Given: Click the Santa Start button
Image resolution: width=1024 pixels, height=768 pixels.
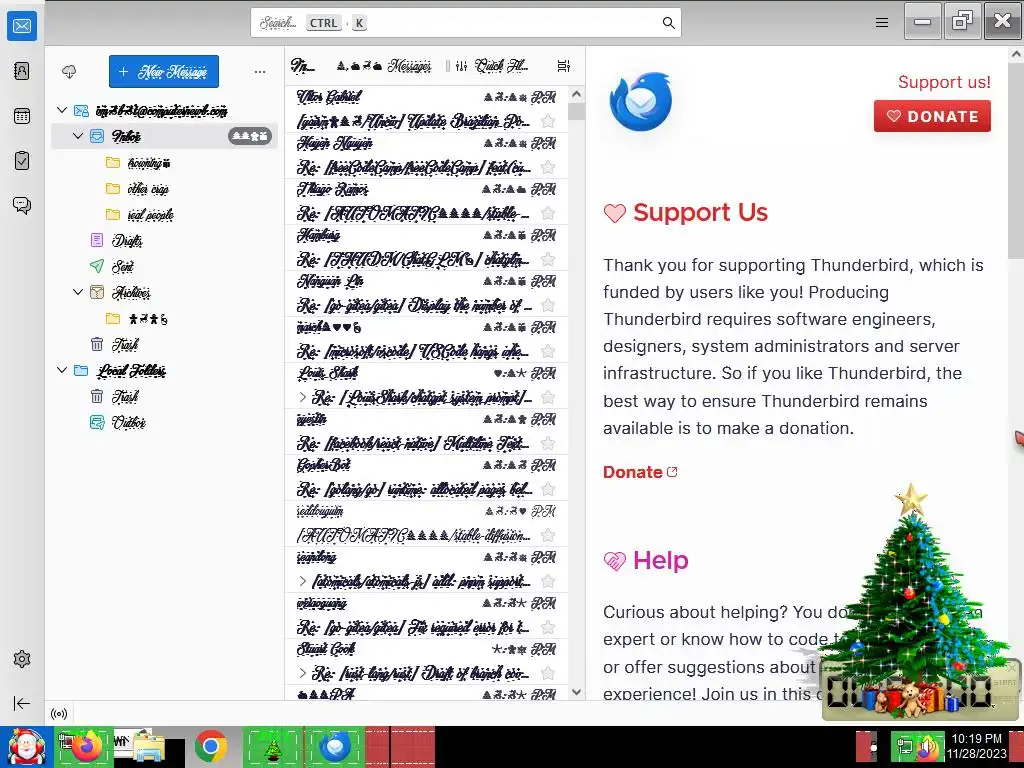Looking at the screenshot, I should click(26, 747).
